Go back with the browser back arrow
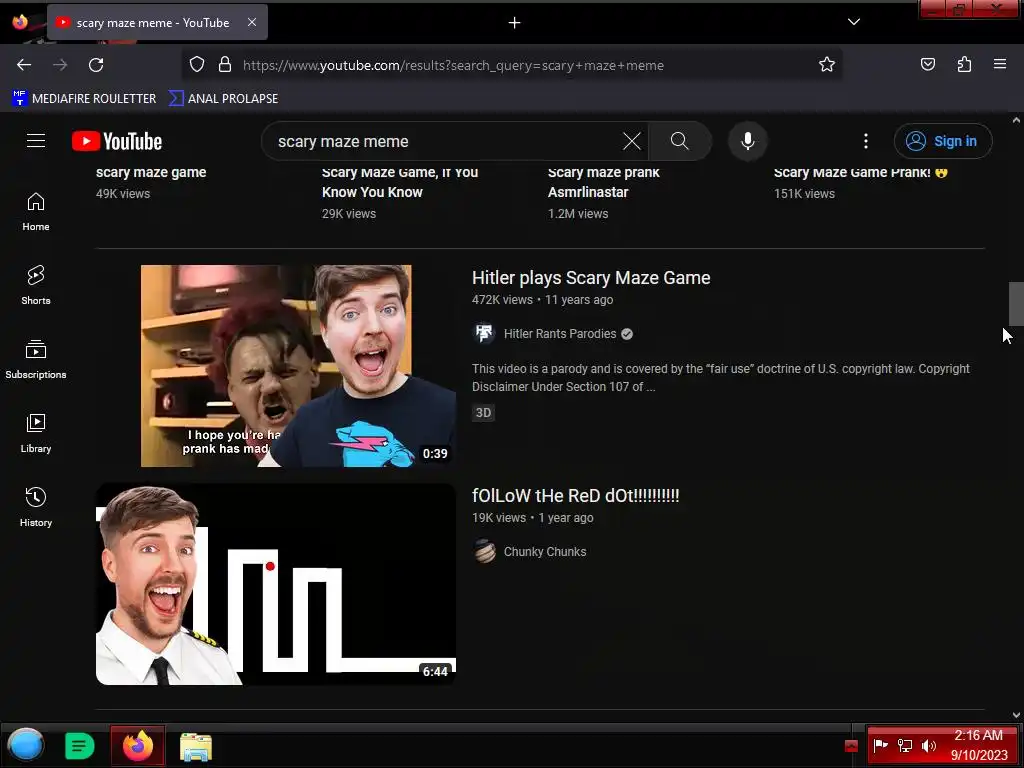Viewport: 1024px width, 768px height. coord(24,65)
